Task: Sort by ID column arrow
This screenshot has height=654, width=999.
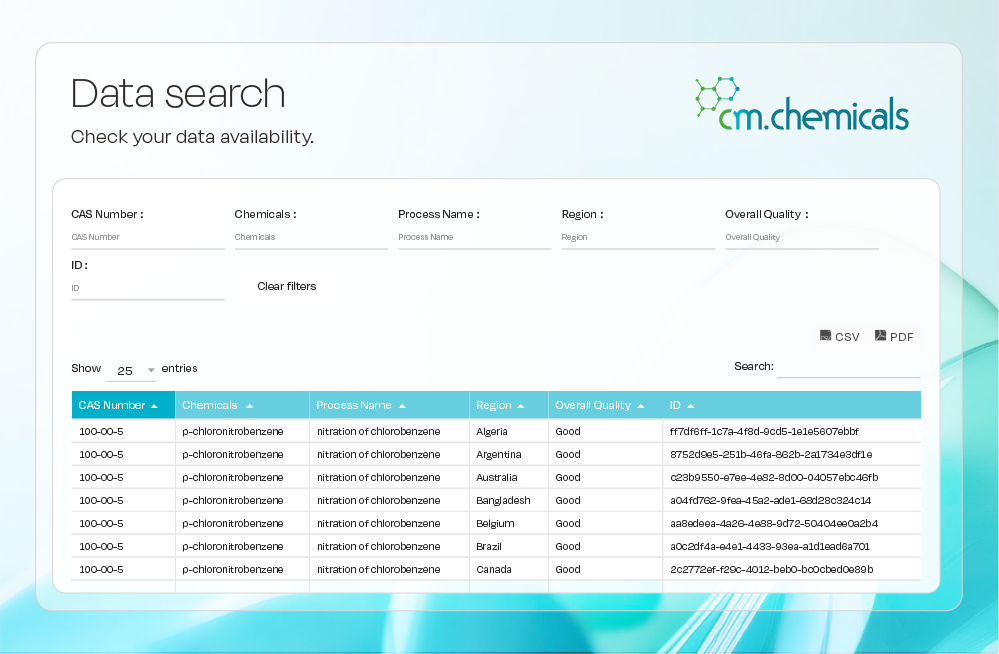Action: [x=690, y=406]
